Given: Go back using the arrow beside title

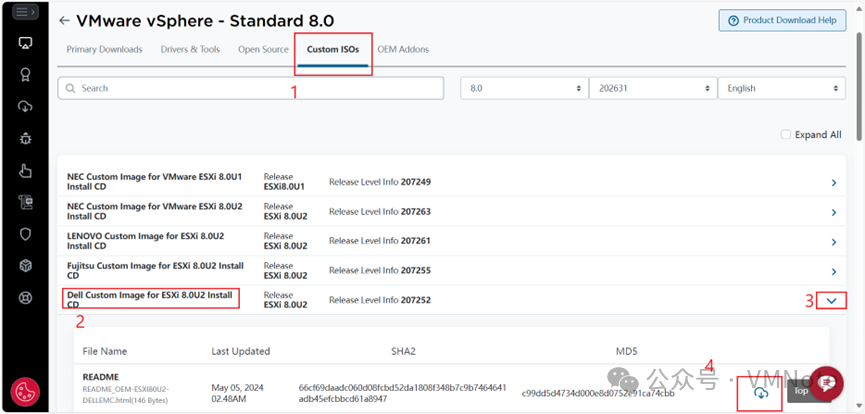Looking at the screenshot, I should pyautogui.click(x=65, y=21).
